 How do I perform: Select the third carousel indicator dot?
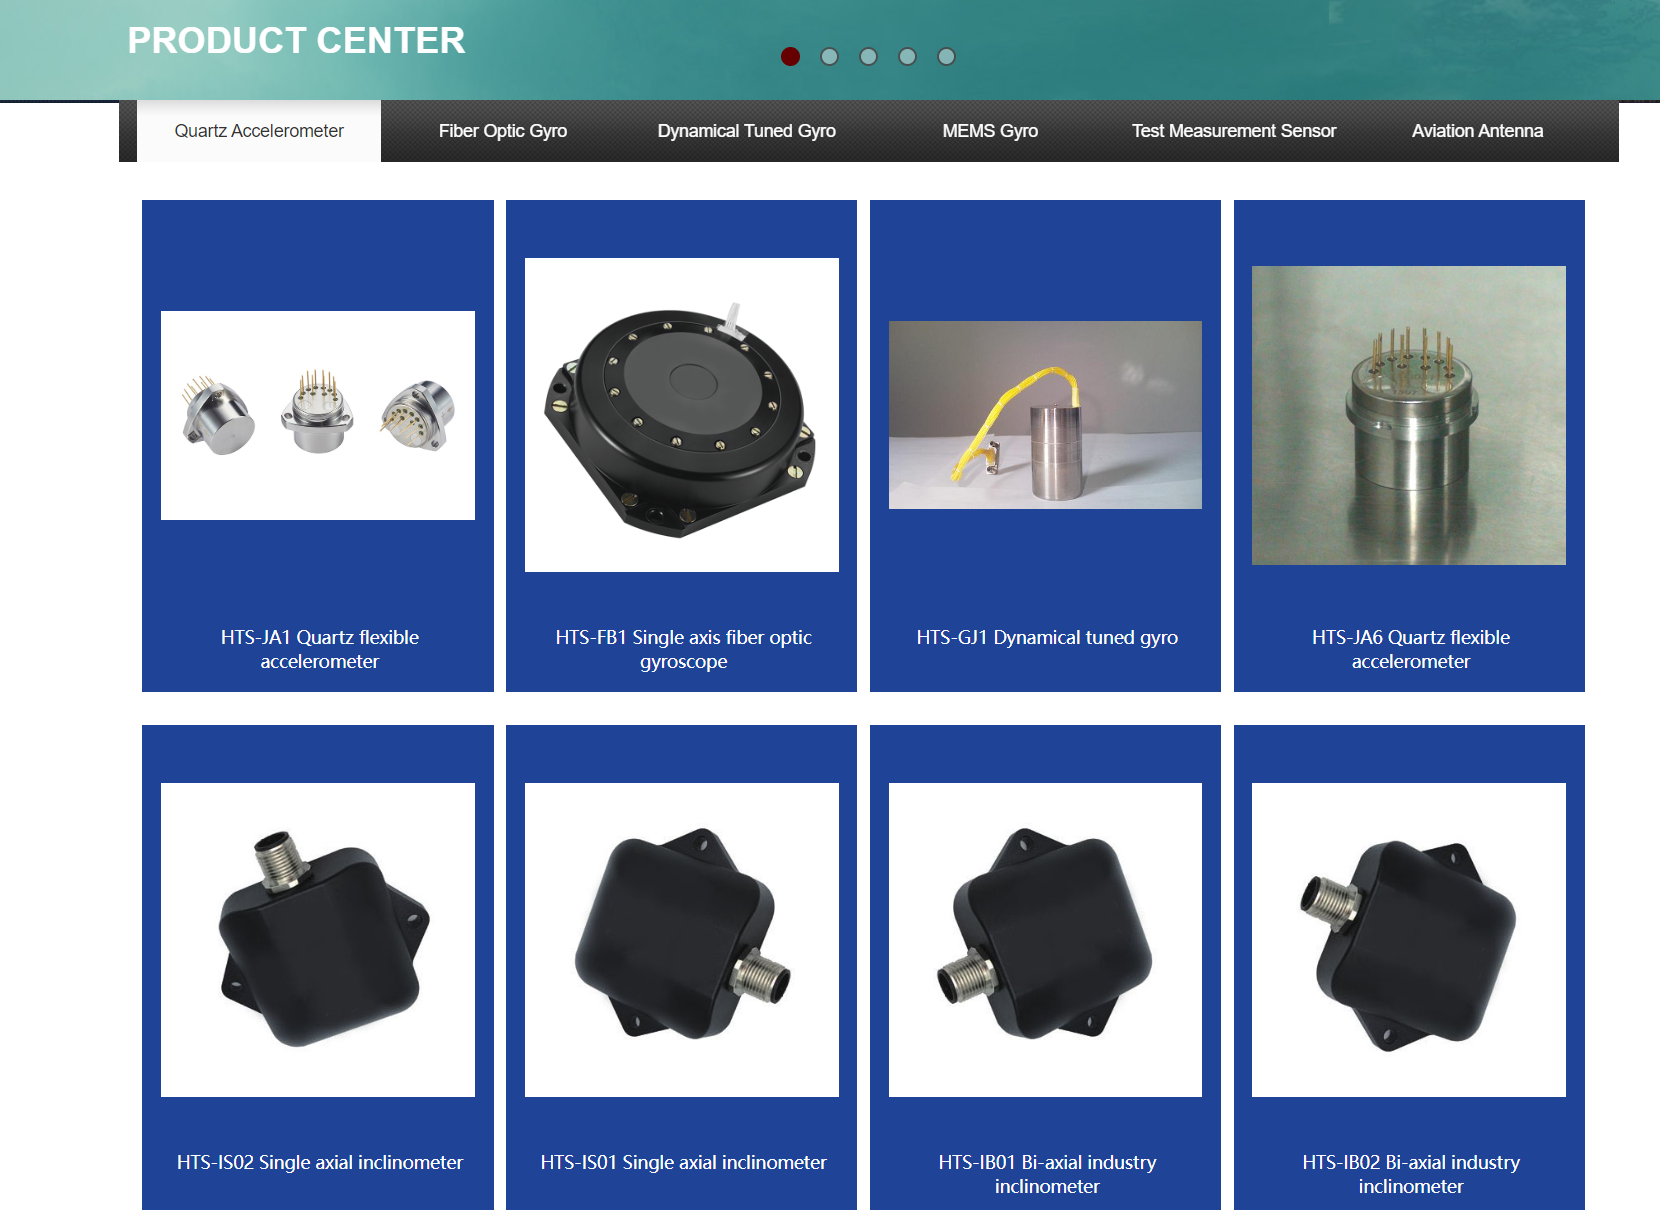[868, 57]
